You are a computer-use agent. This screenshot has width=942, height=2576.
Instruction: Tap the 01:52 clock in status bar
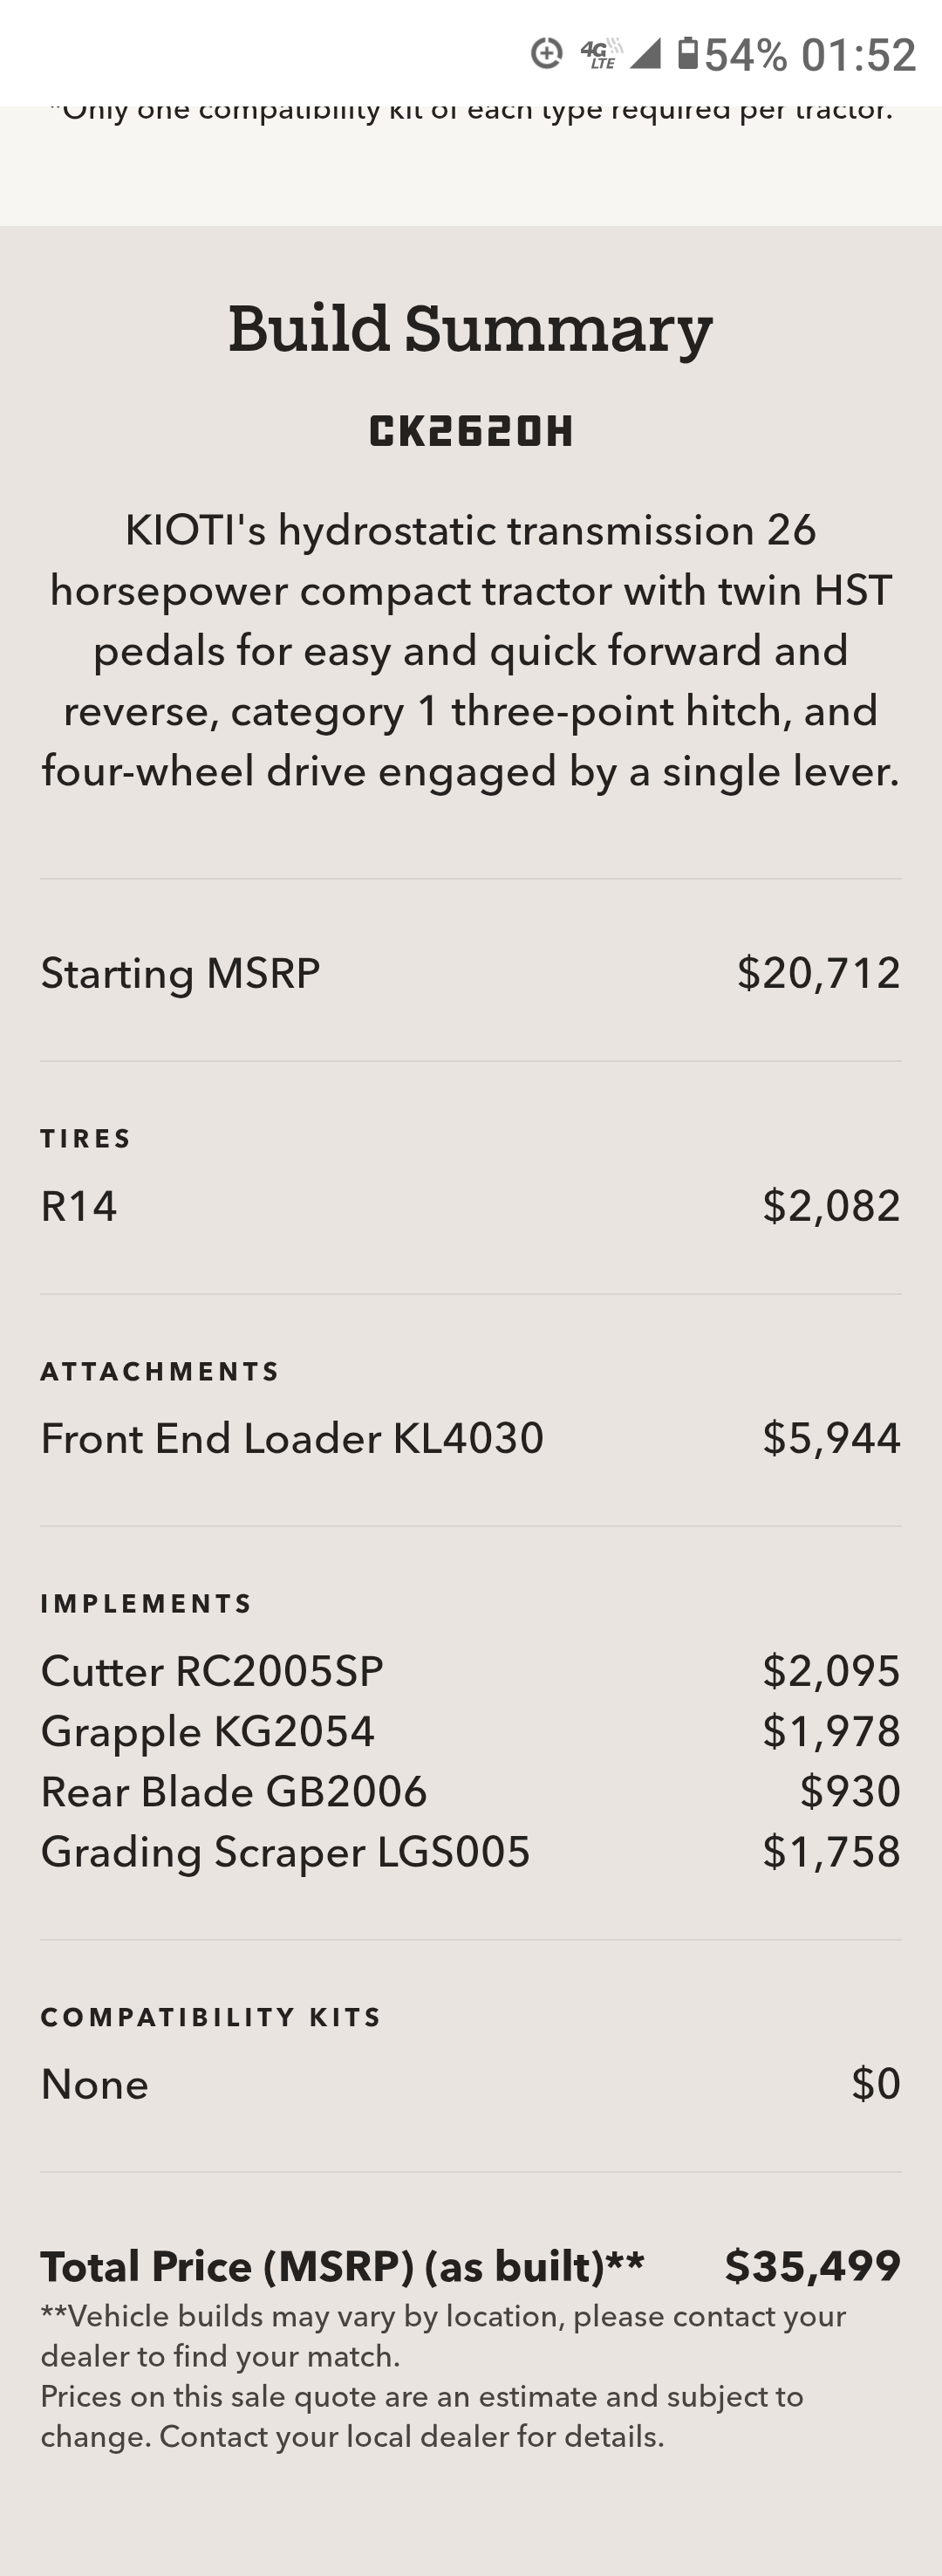(x=858, y=55)
